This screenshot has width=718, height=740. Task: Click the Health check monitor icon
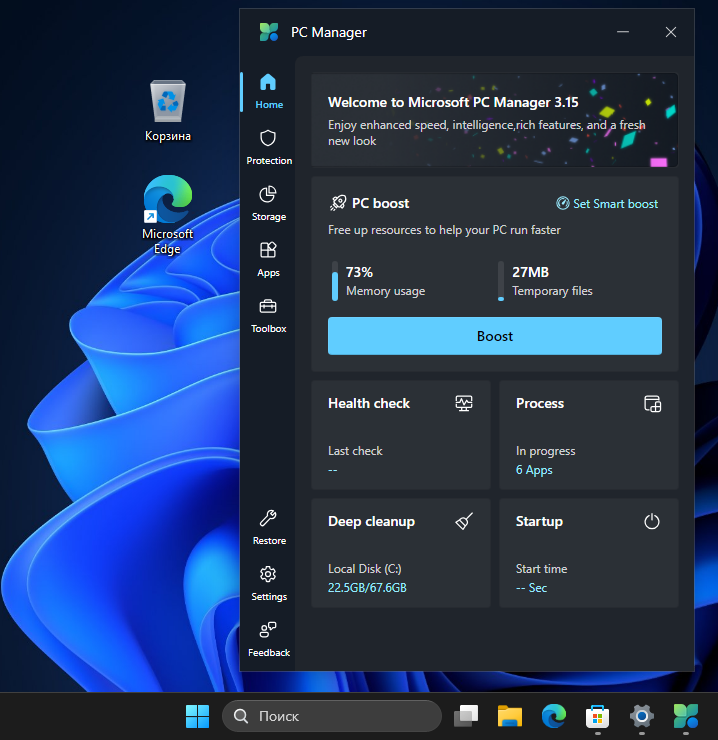point(464,404)
